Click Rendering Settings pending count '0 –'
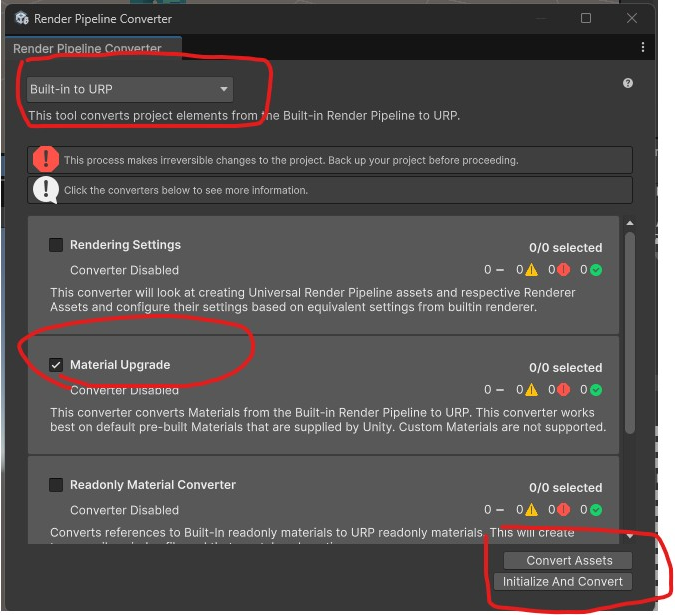This screenshot has width=675, height=615. [494, 270]
